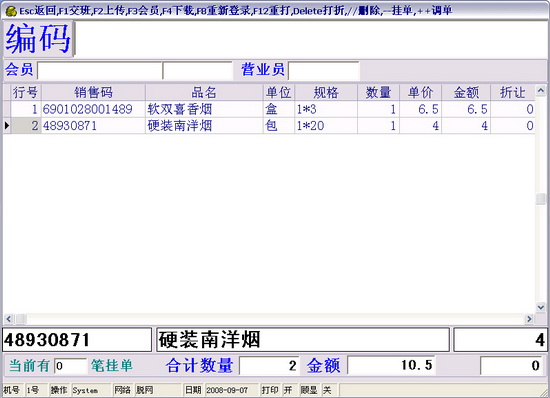Click the 硬装南洋烟 cell in the table
This screenshot has height=398, width=550.
tap(204, 126)
